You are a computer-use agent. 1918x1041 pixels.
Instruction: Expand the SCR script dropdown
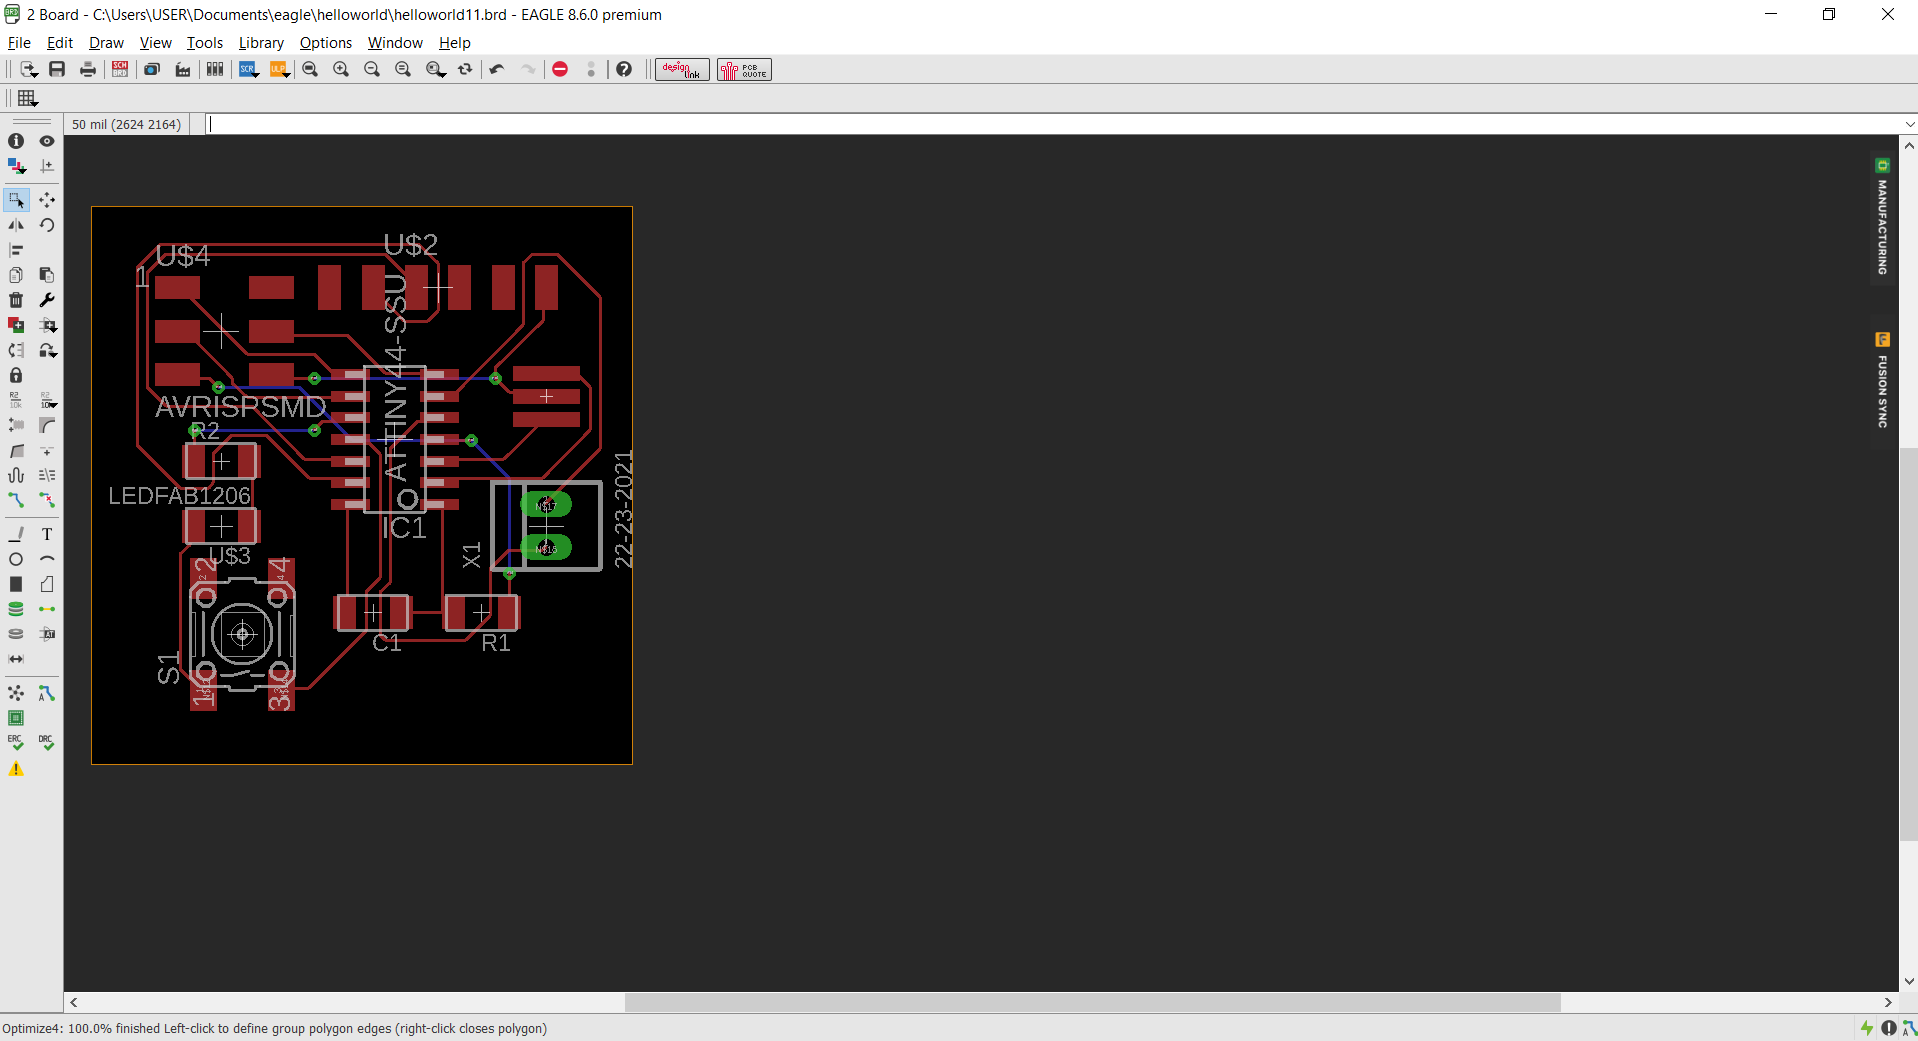pos(249,69)
